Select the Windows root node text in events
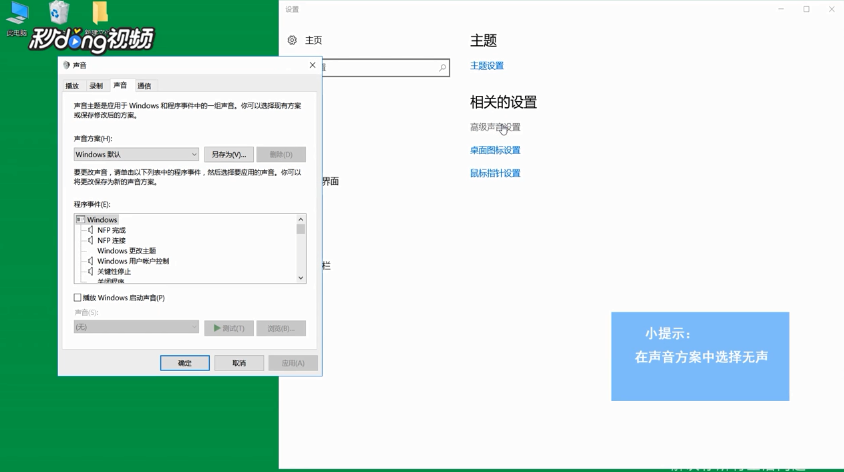Viewport: 844px width, 472px height. click(x=102, y=220)
